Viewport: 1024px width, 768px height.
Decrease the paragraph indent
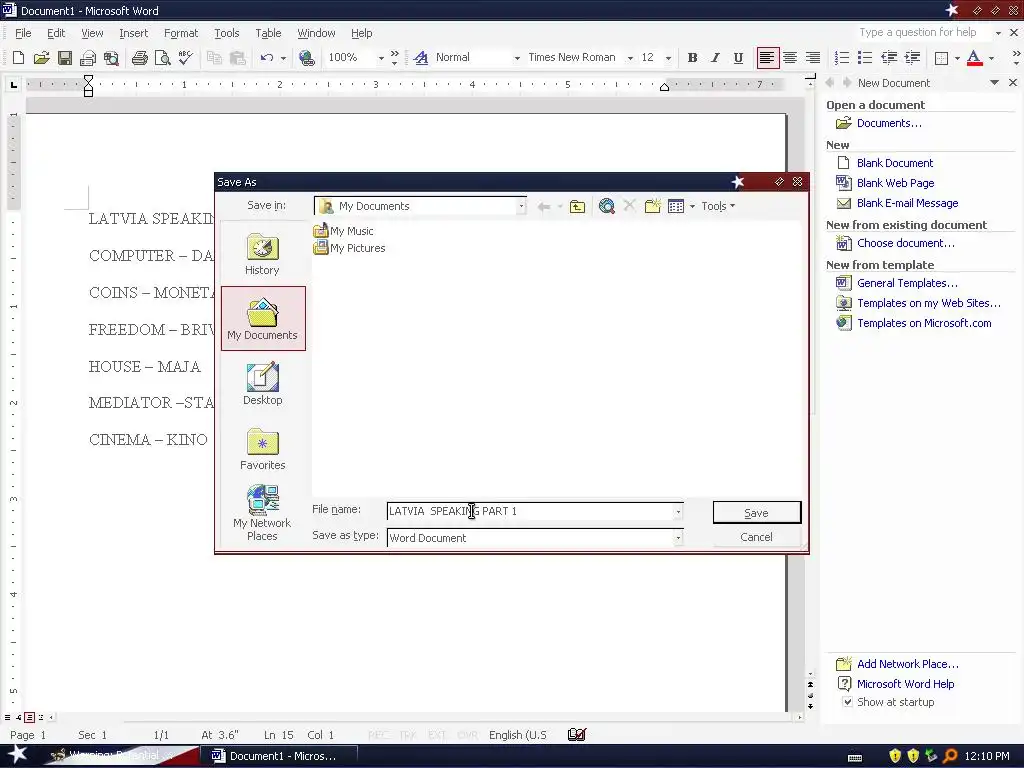889,58
